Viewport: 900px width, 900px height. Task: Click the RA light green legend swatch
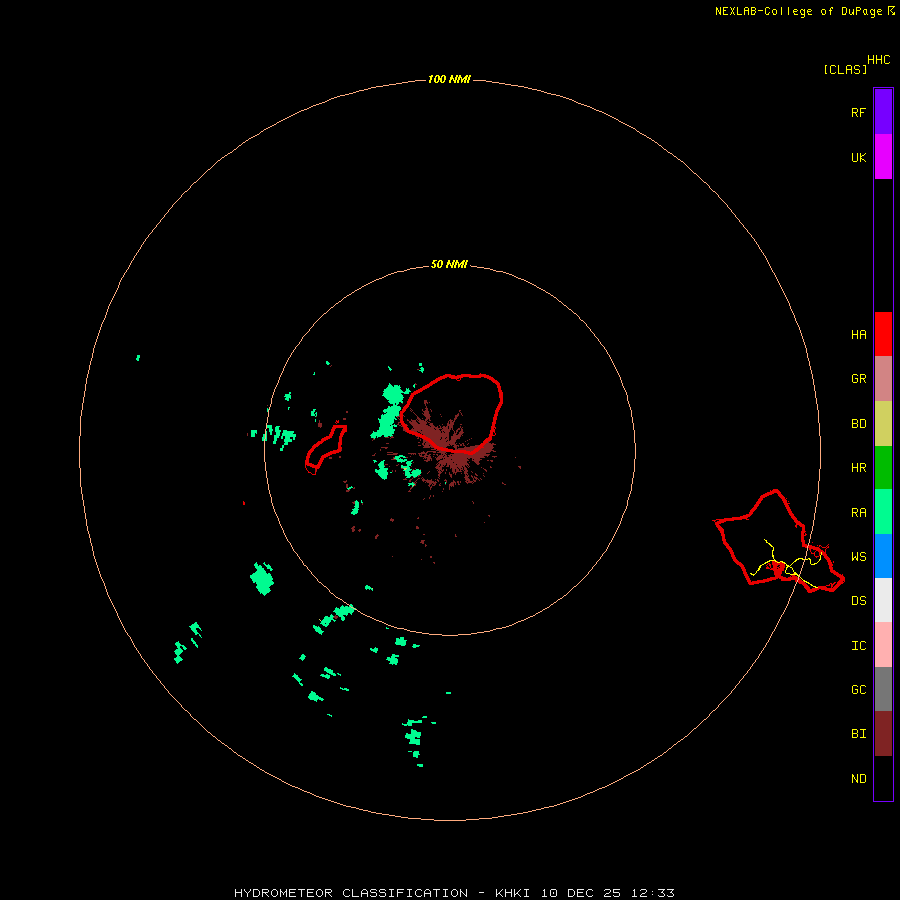click(883, 512)
